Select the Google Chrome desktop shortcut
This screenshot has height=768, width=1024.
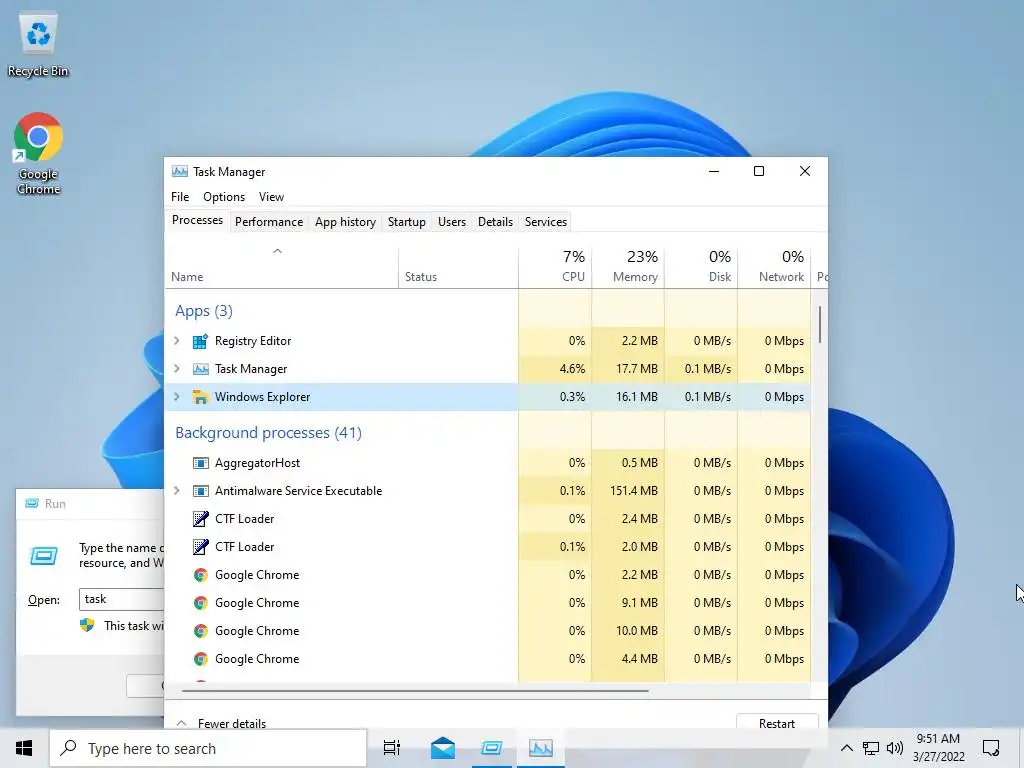38,154
